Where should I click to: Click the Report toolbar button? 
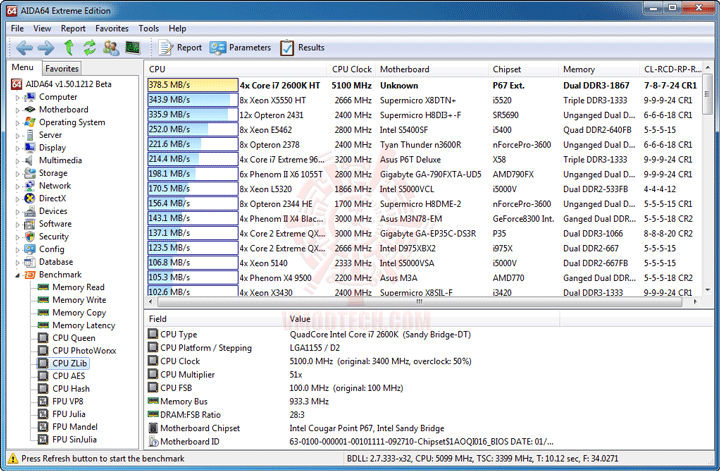pos(180,47)
